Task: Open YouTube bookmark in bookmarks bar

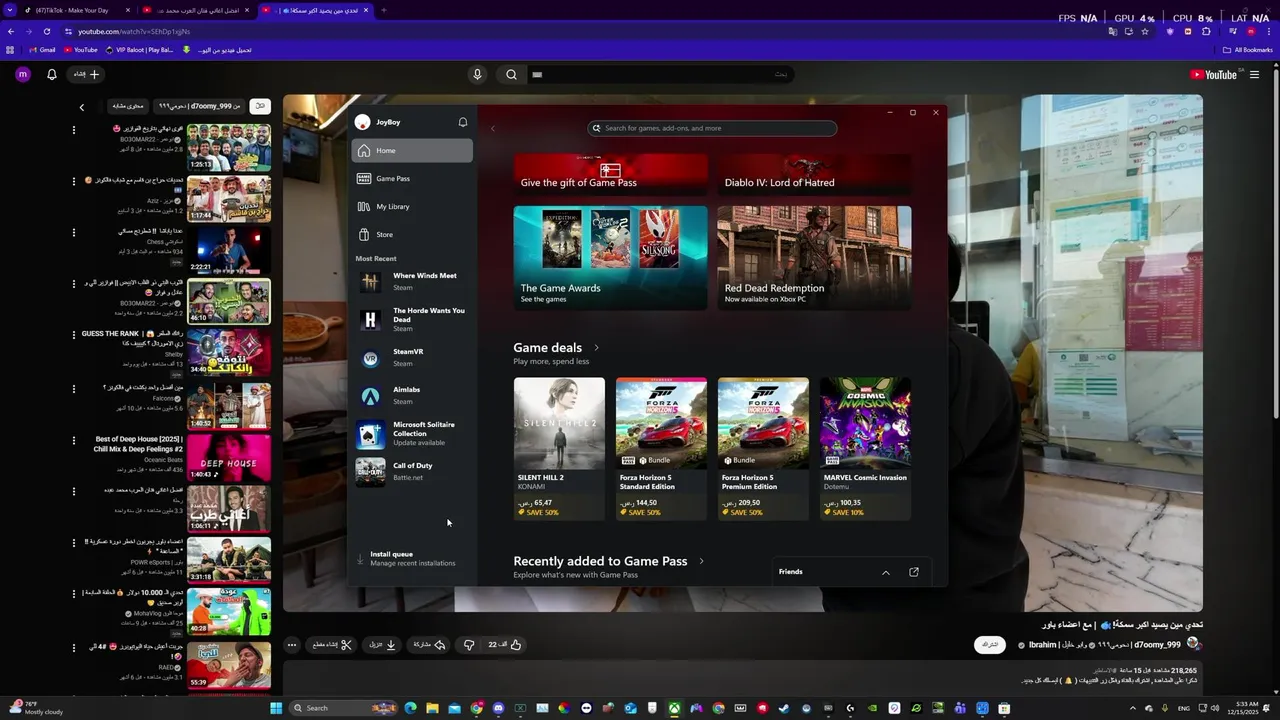Action: [x=80, y=50]
